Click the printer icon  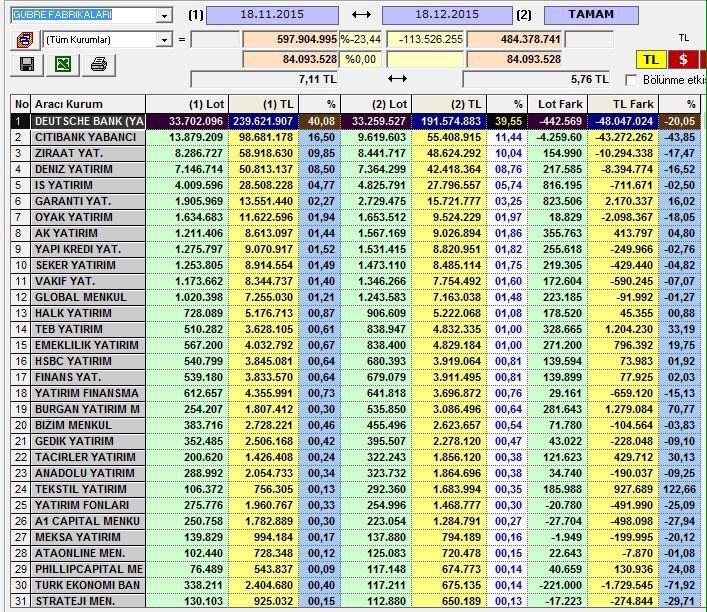tap(99, 65)
